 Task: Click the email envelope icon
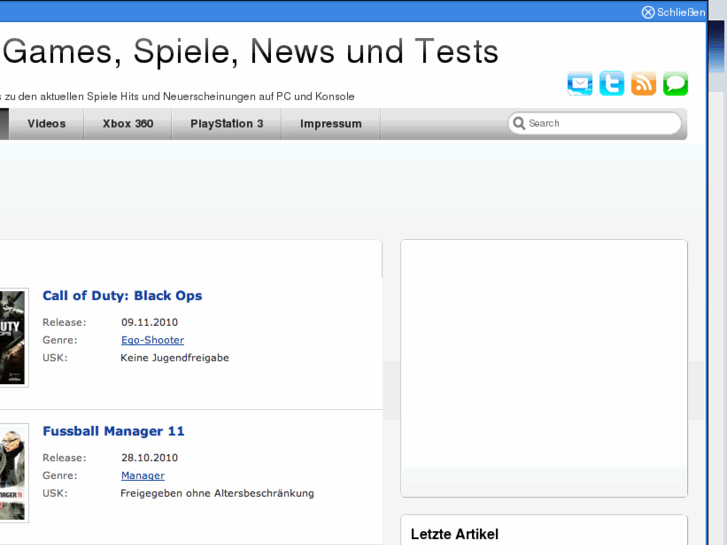click(x=580, y=84)
